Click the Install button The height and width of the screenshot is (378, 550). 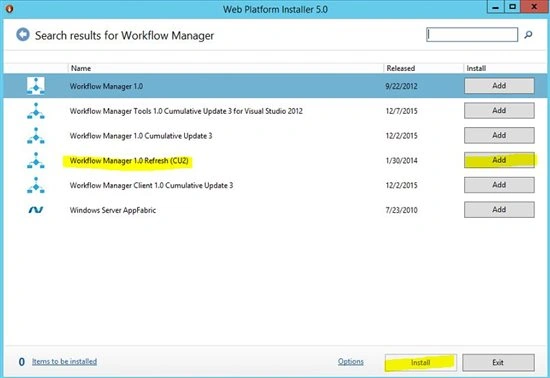coord(421,363)
